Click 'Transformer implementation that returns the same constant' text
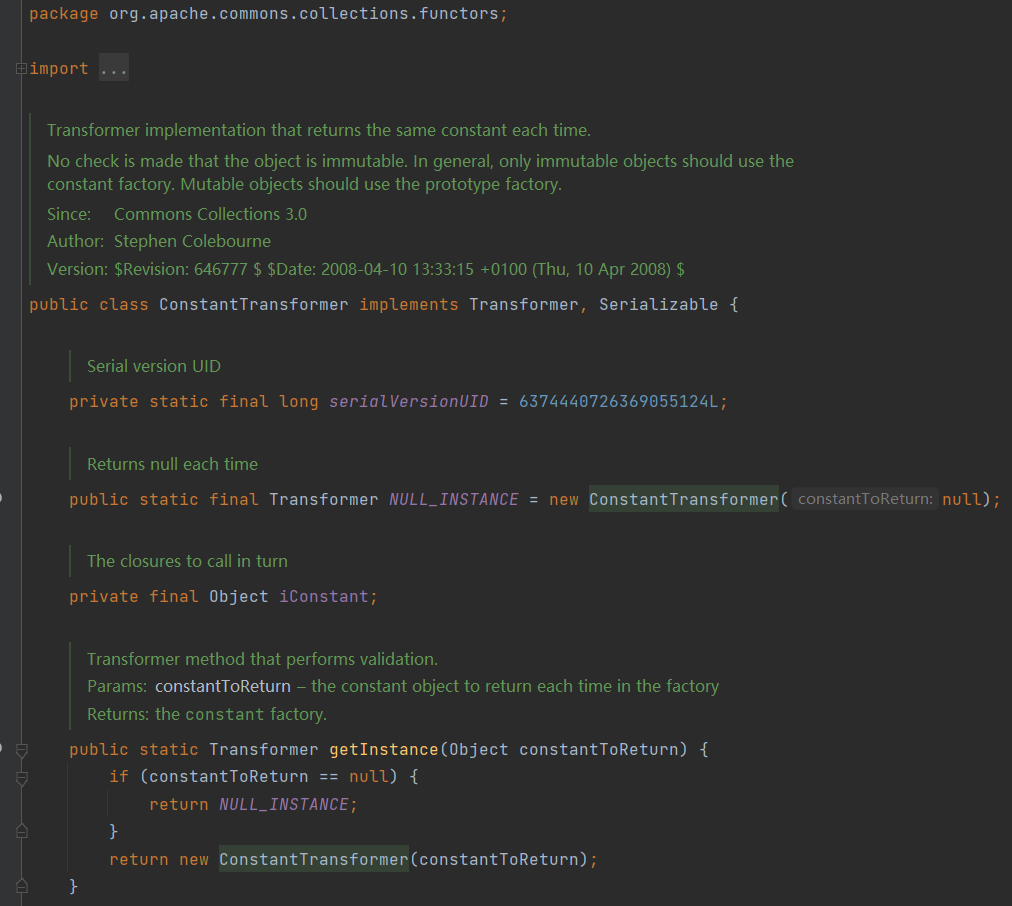Image resolution: width=1012 pixels, height=906 pixels. tap(319, 130)
